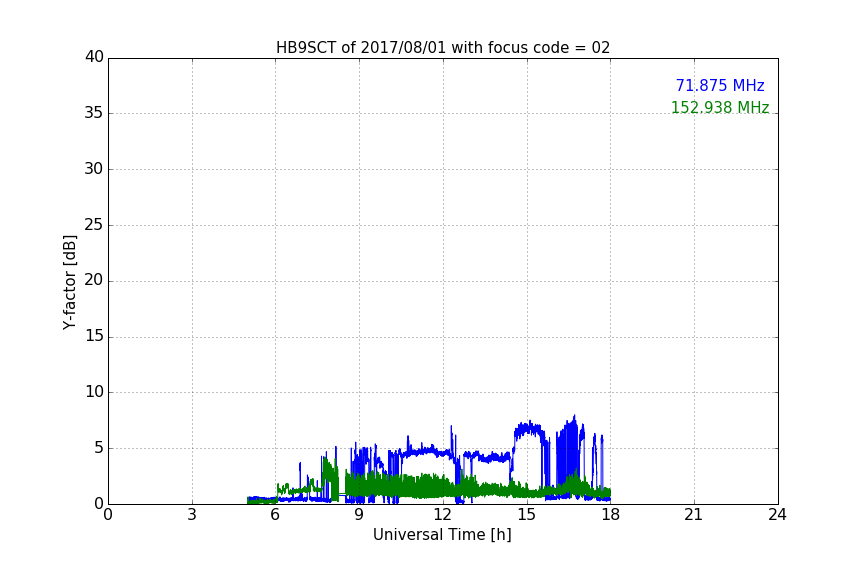Click the y-axis tick label 20
This screenshot has width=864, height=576.
pos(94,281)
